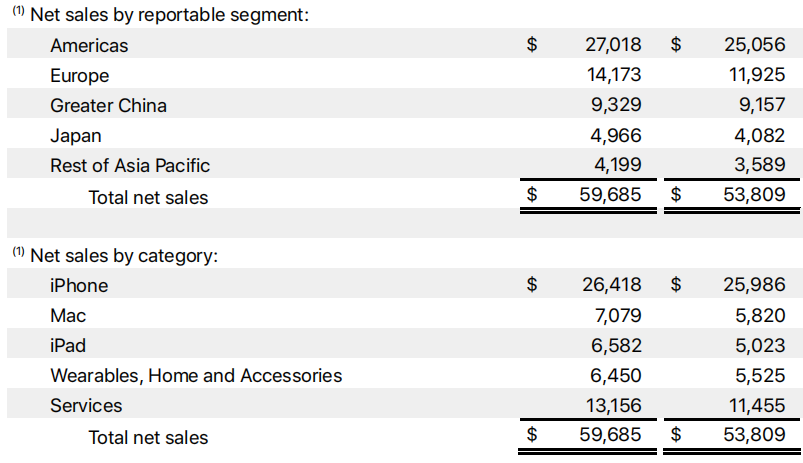The width and height of the screenshot is (803, 463).
Task: Click the Mac category label
Action: tap(68, 315)
